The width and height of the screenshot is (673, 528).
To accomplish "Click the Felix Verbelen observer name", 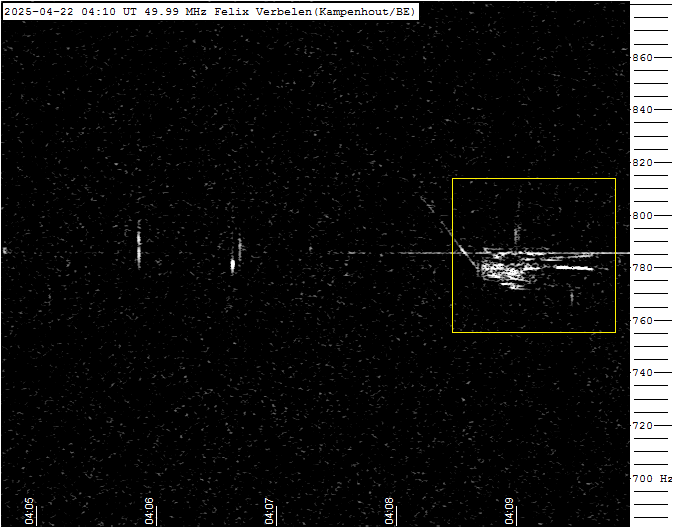I will pos(263,12).
